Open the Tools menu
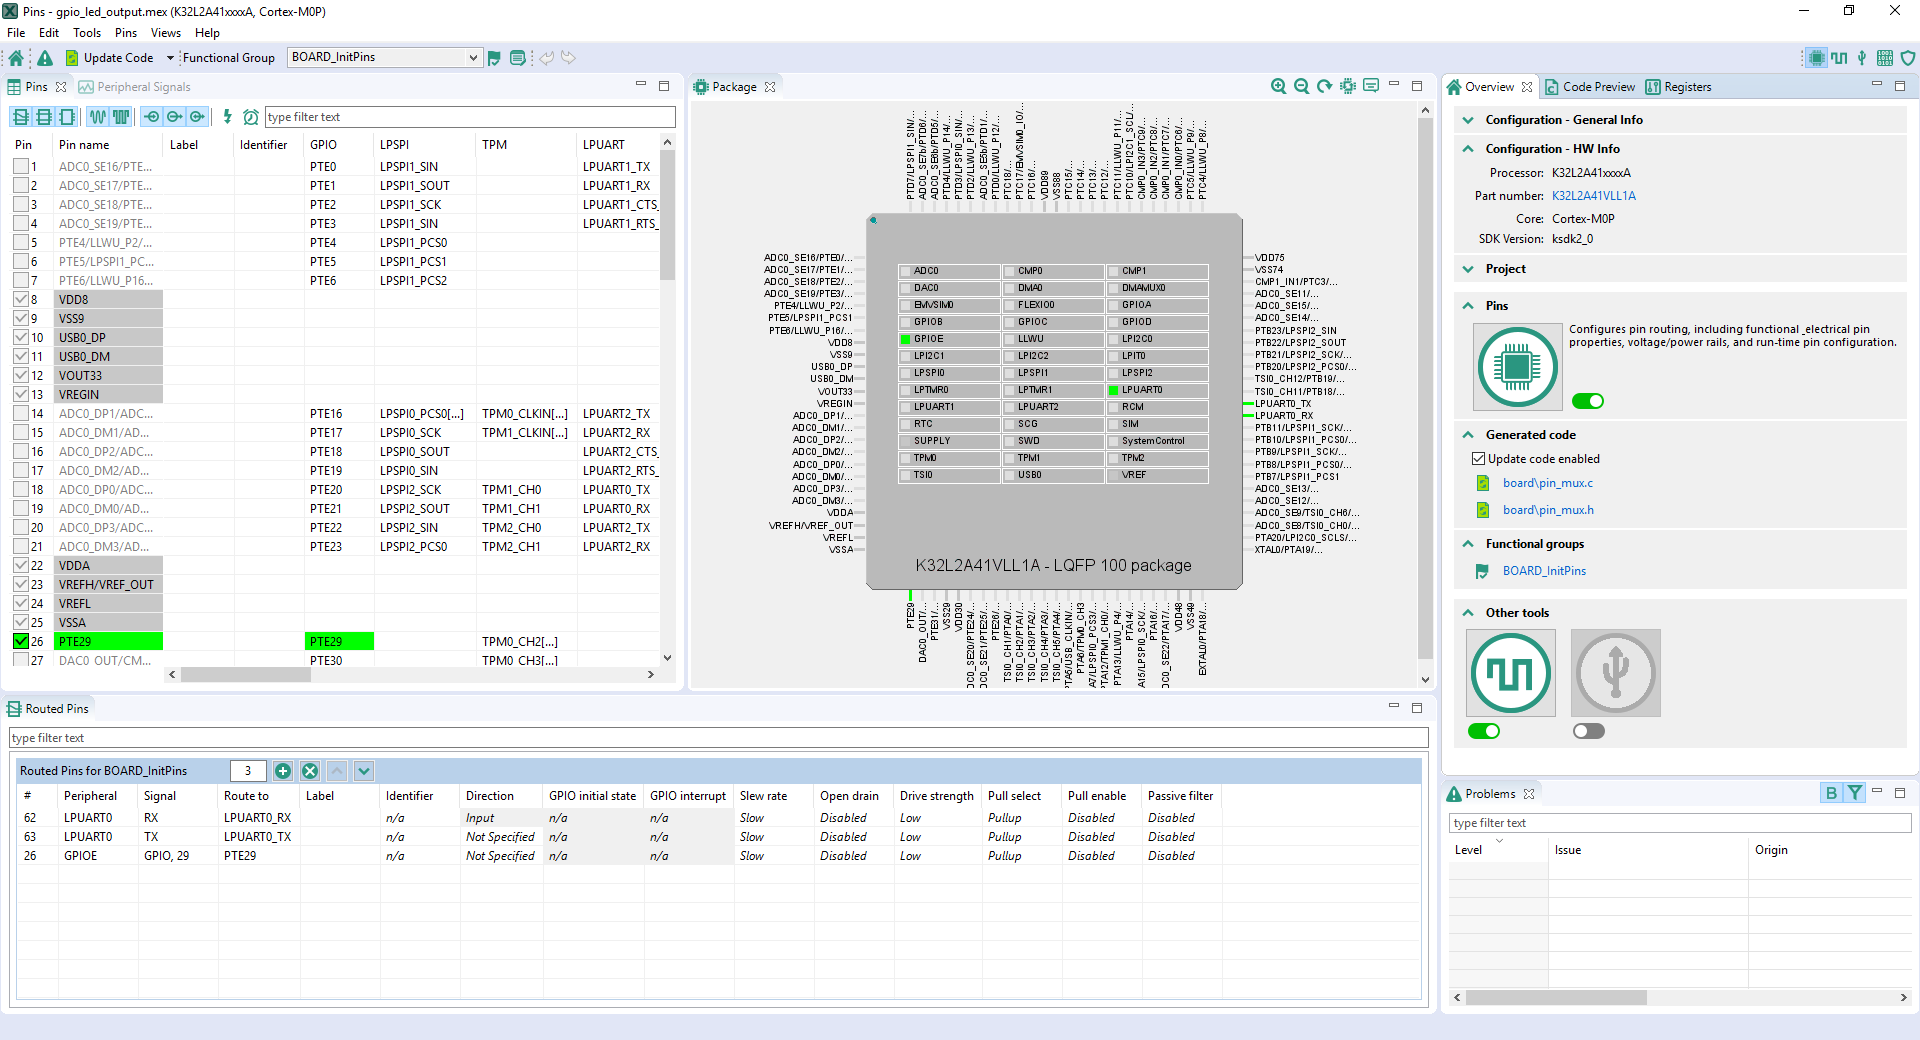Viewport: 1920px width, 1040px height. tap(87, 33)
